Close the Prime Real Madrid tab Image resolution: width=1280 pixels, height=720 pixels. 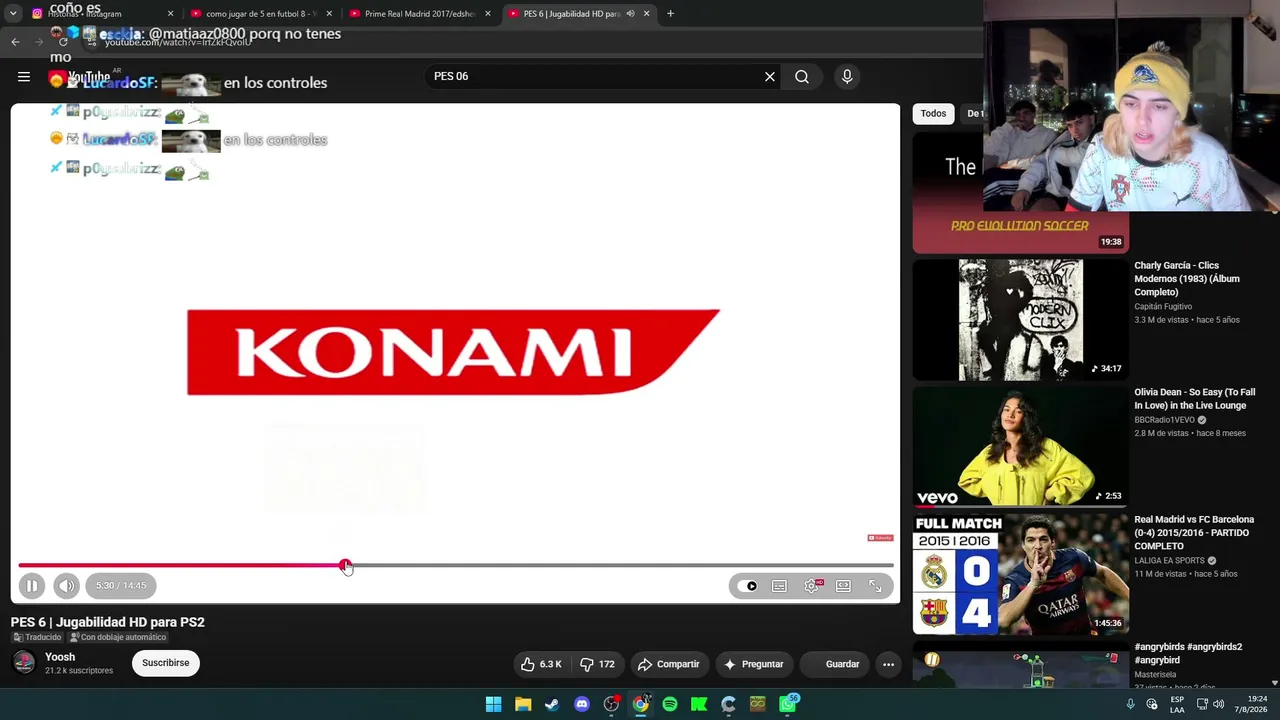(x=488, y=14)
